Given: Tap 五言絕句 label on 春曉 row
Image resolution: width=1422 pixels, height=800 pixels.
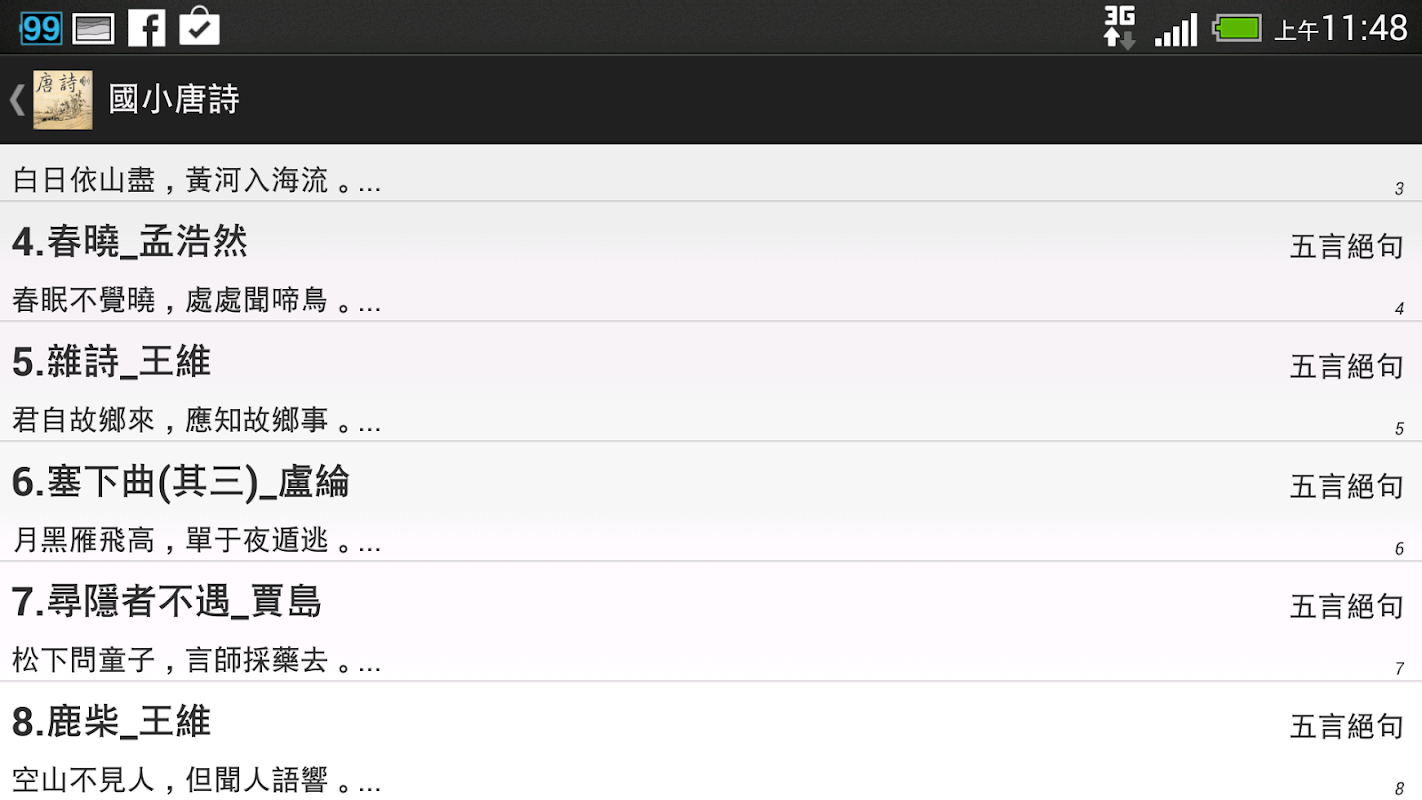Looking at the screenshot, I should (x=1347, y=246).
